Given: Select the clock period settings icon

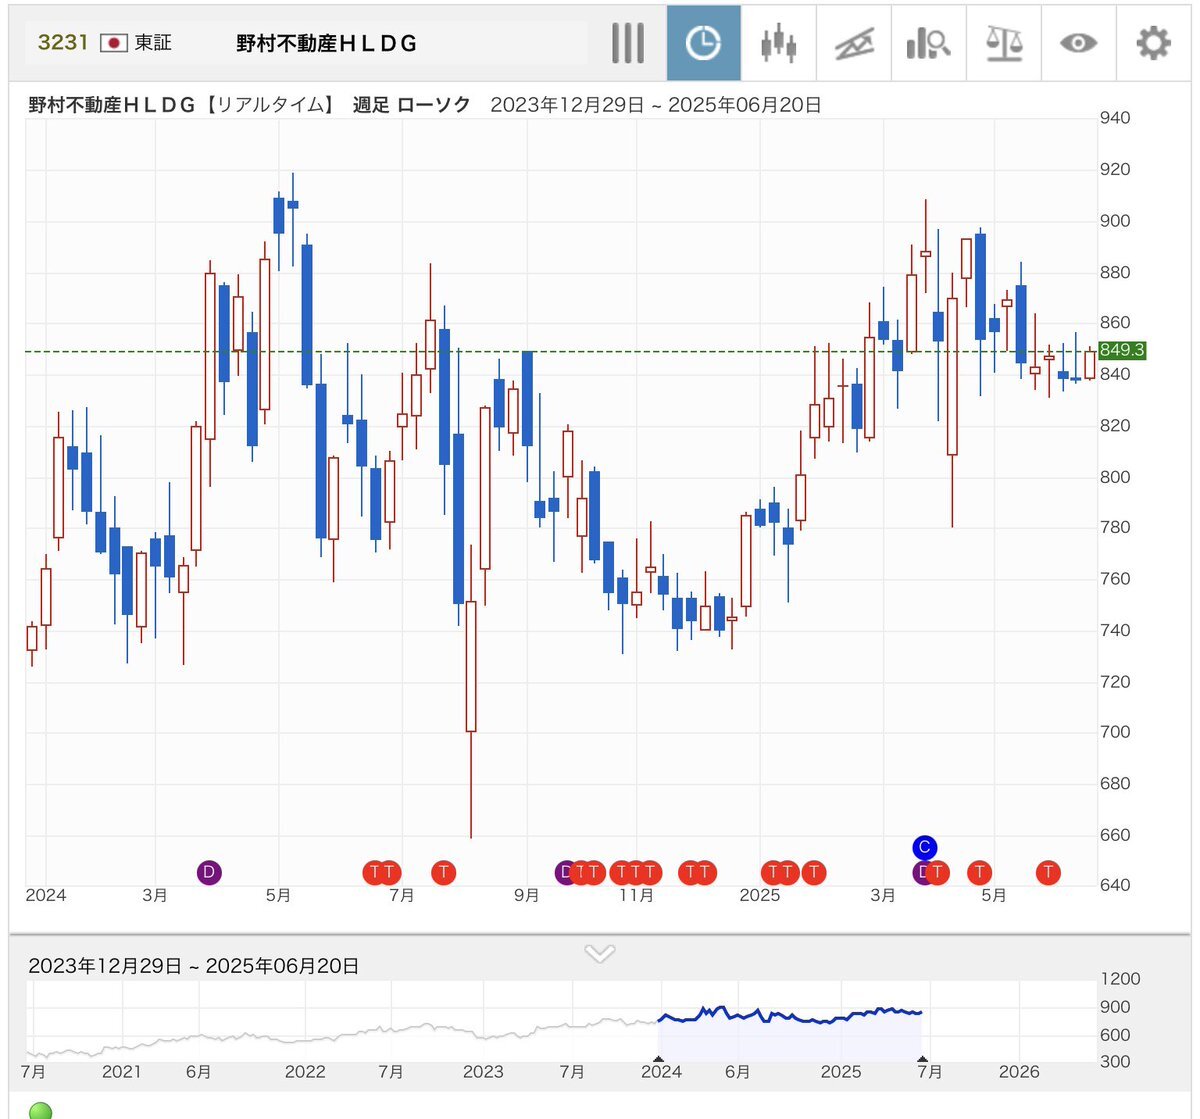Looking at the screenshot, I should coord(704,43).
